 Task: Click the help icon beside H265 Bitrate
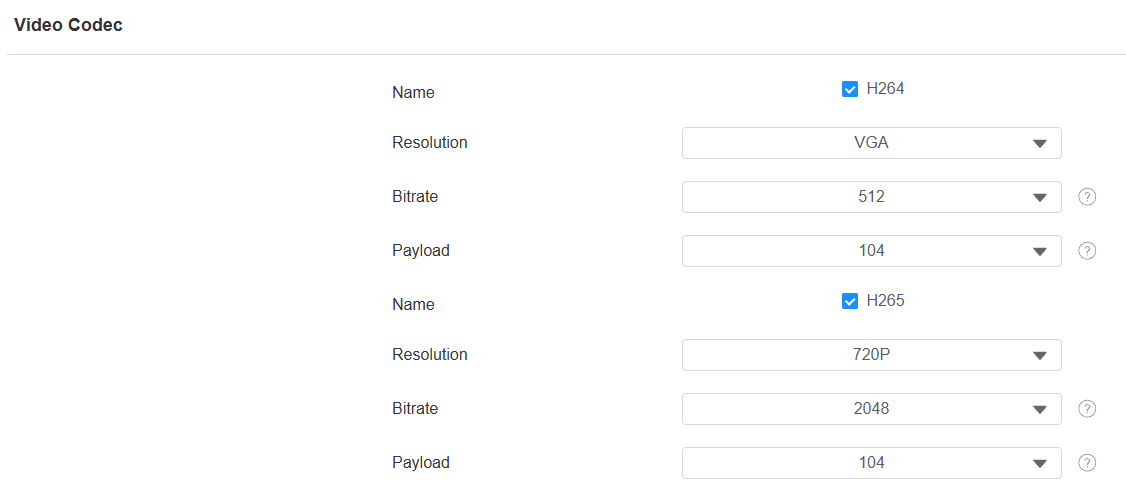point(1087,409)
